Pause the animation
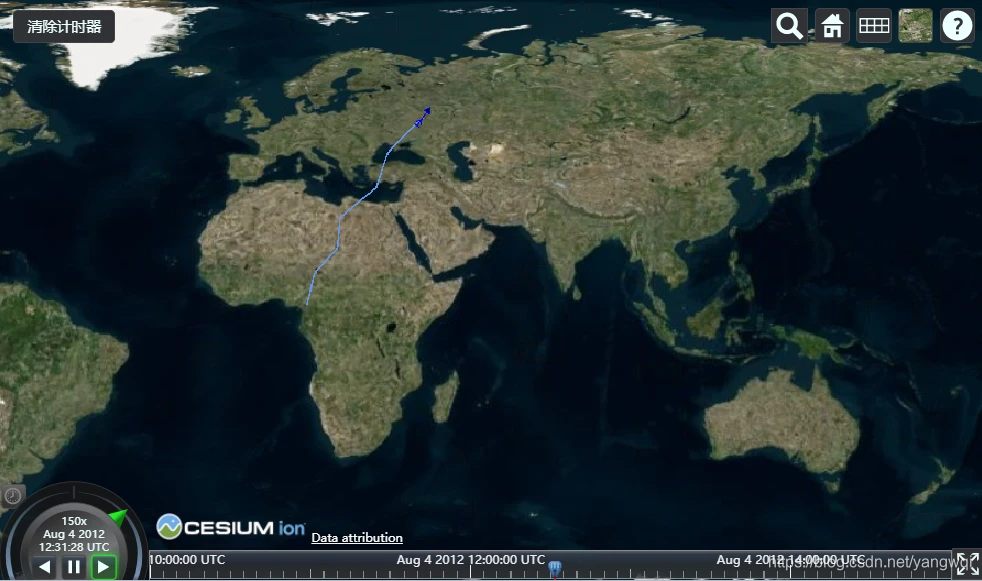 [x=74, y=567]
